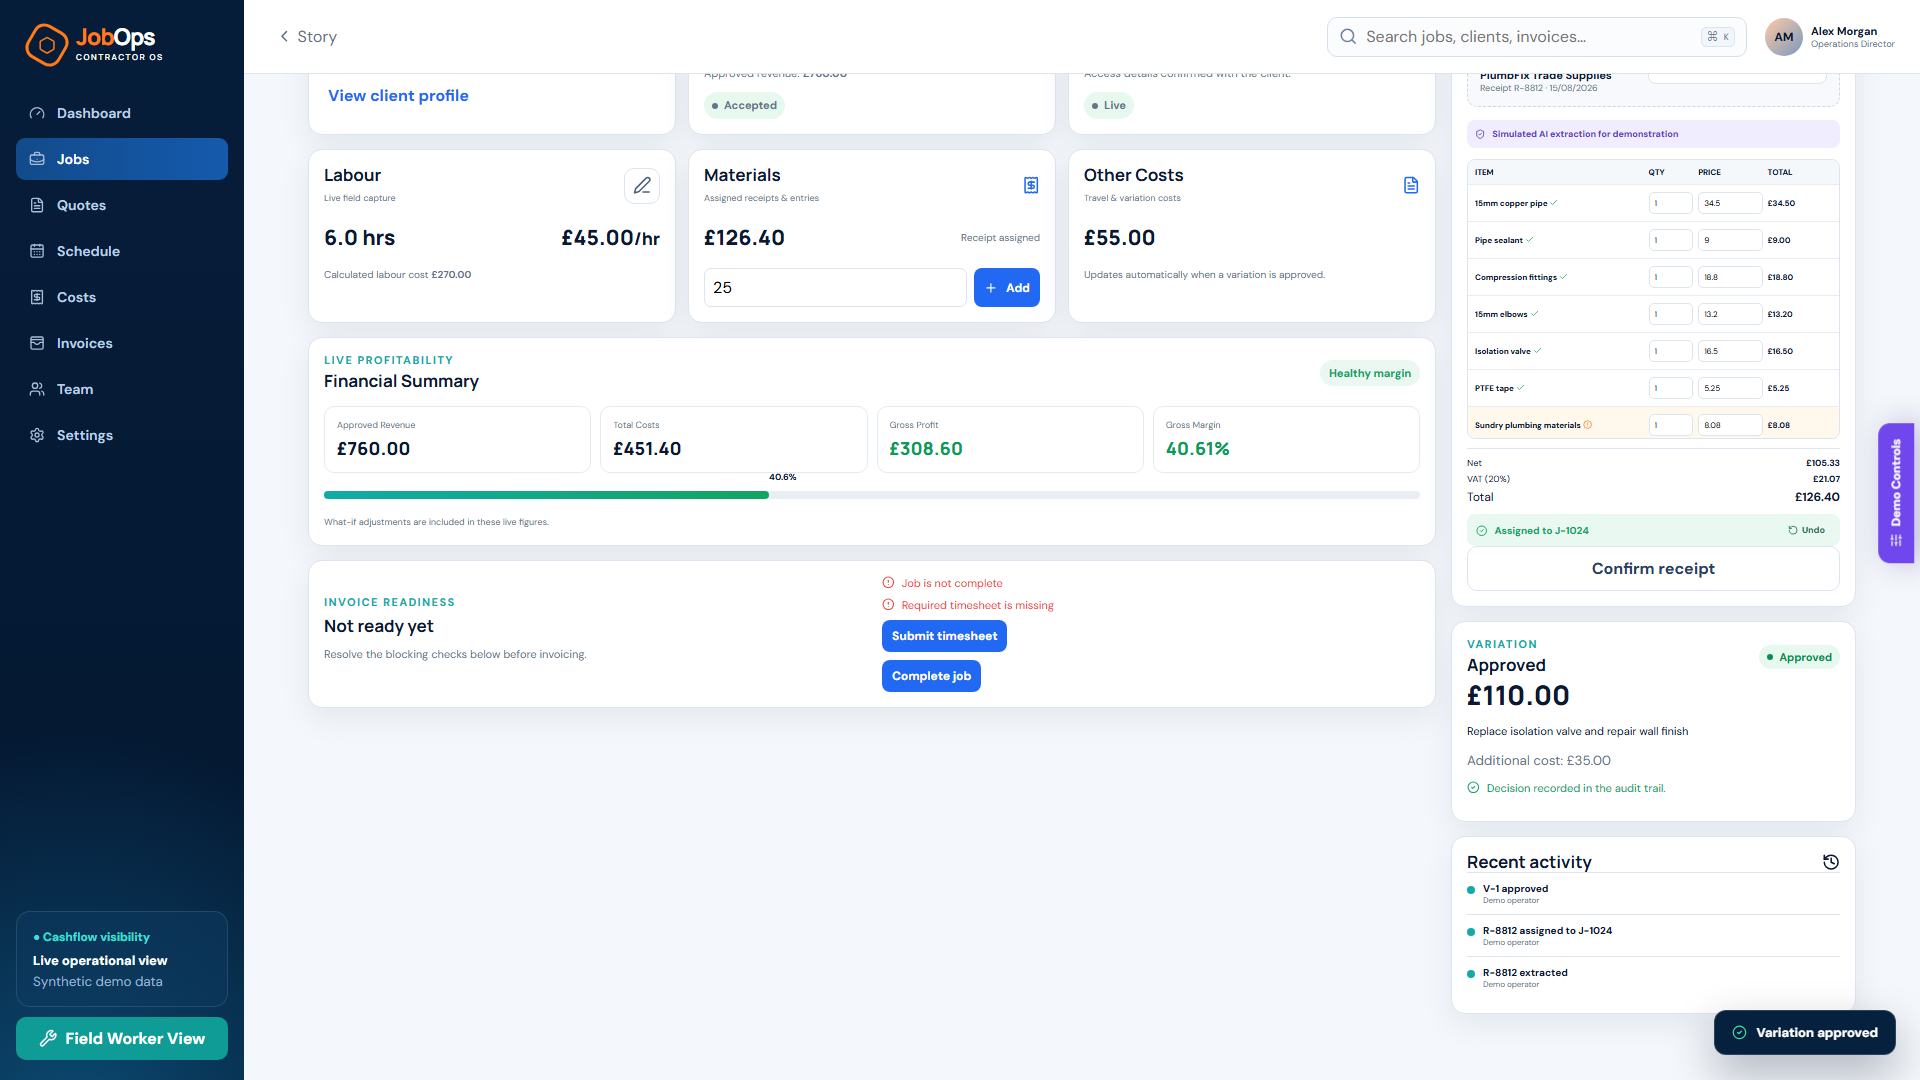Image resolution: width=1920 pixels, height=1080 pixels.
Task: Click the search magnifier icon
Action: tap(1348, 36)
